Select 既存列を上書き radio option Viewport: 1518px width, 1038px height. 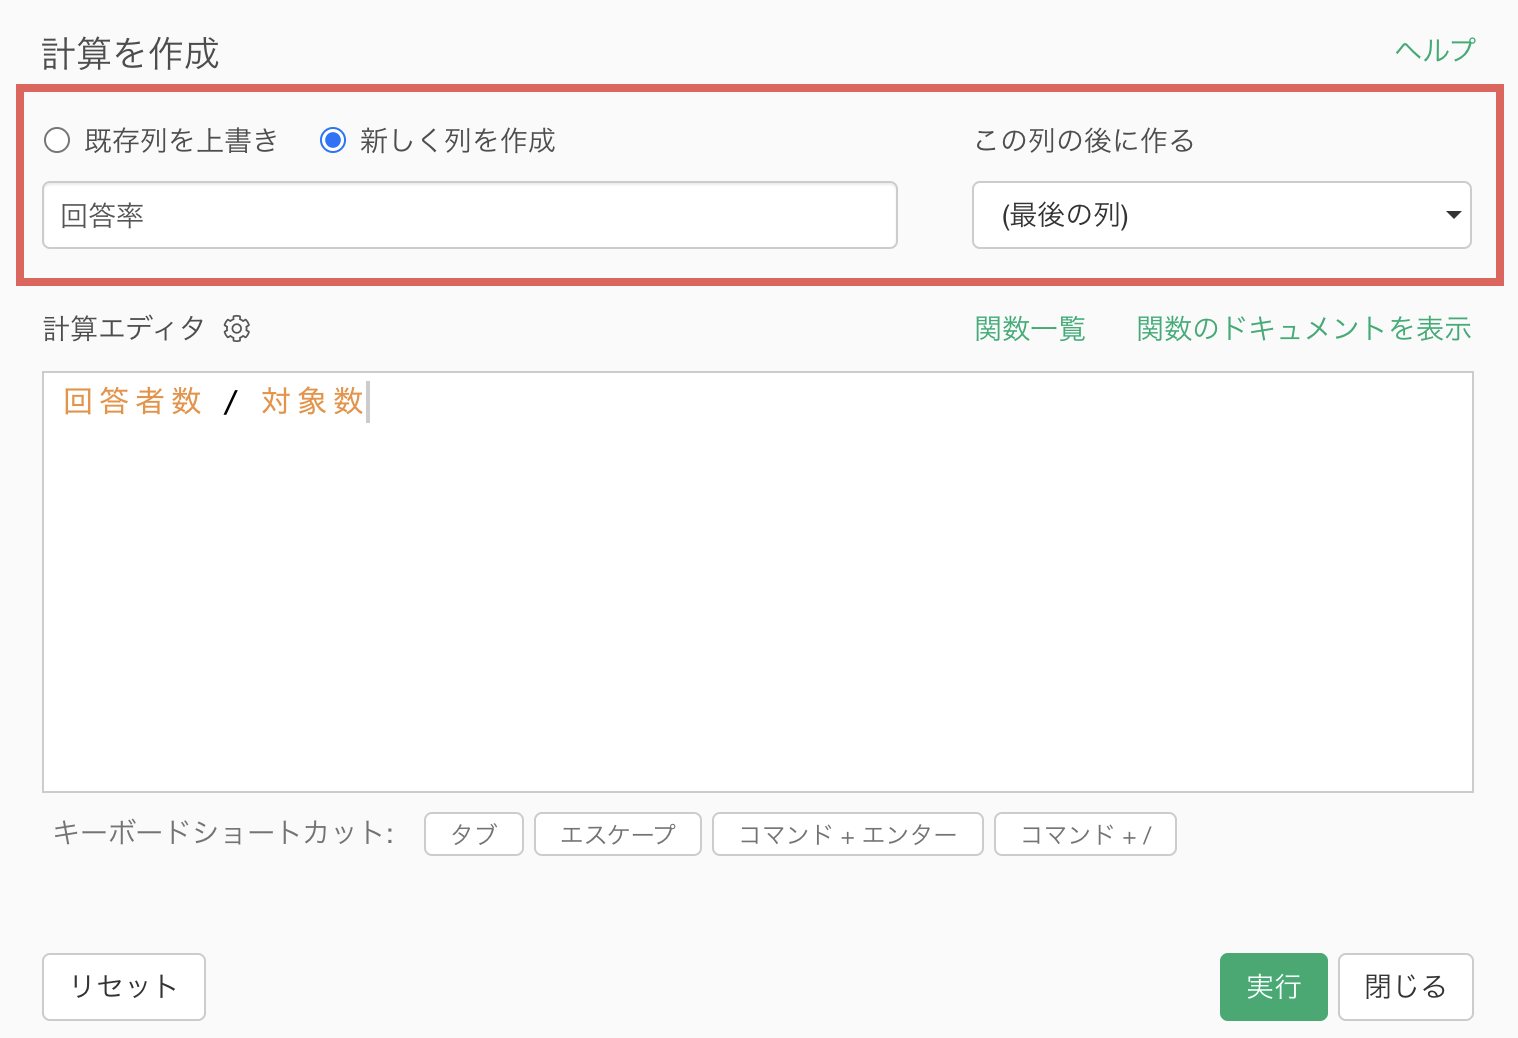coord(57,140)
